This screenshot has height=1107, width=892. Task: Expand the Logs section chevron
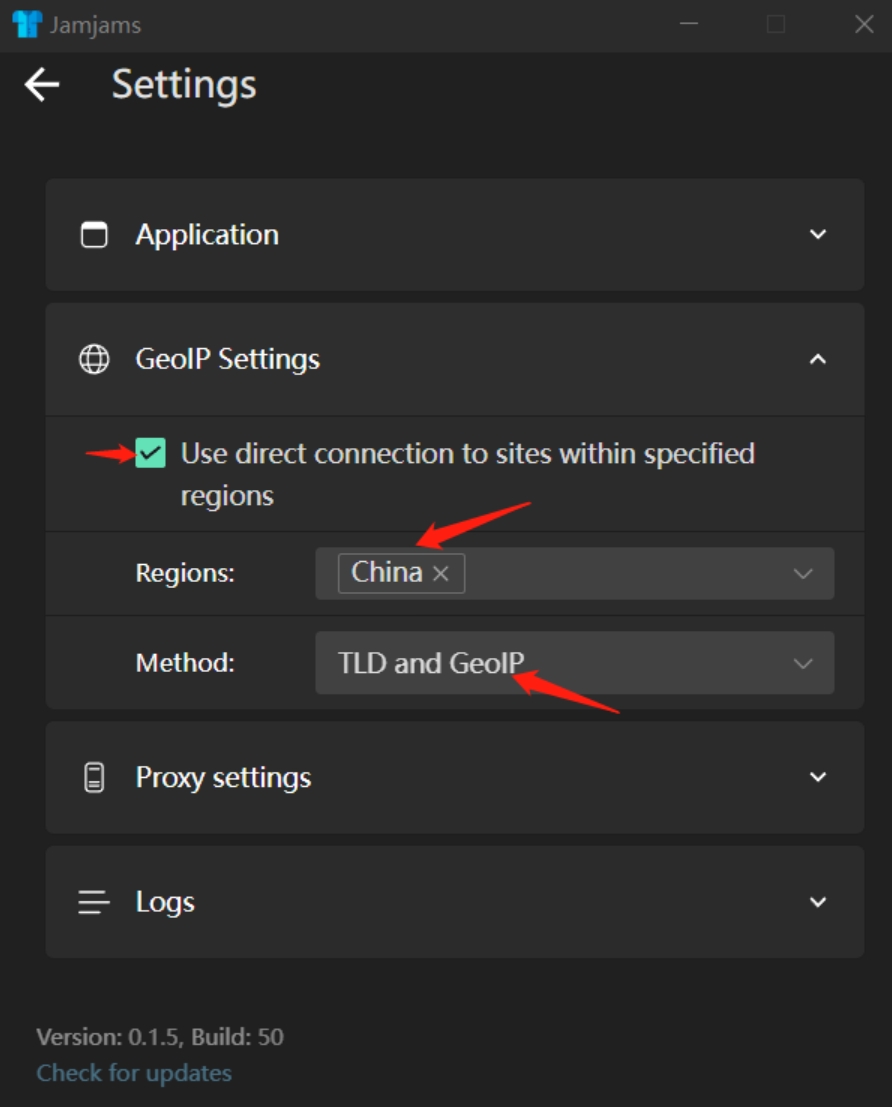click(x=818, y=902)
